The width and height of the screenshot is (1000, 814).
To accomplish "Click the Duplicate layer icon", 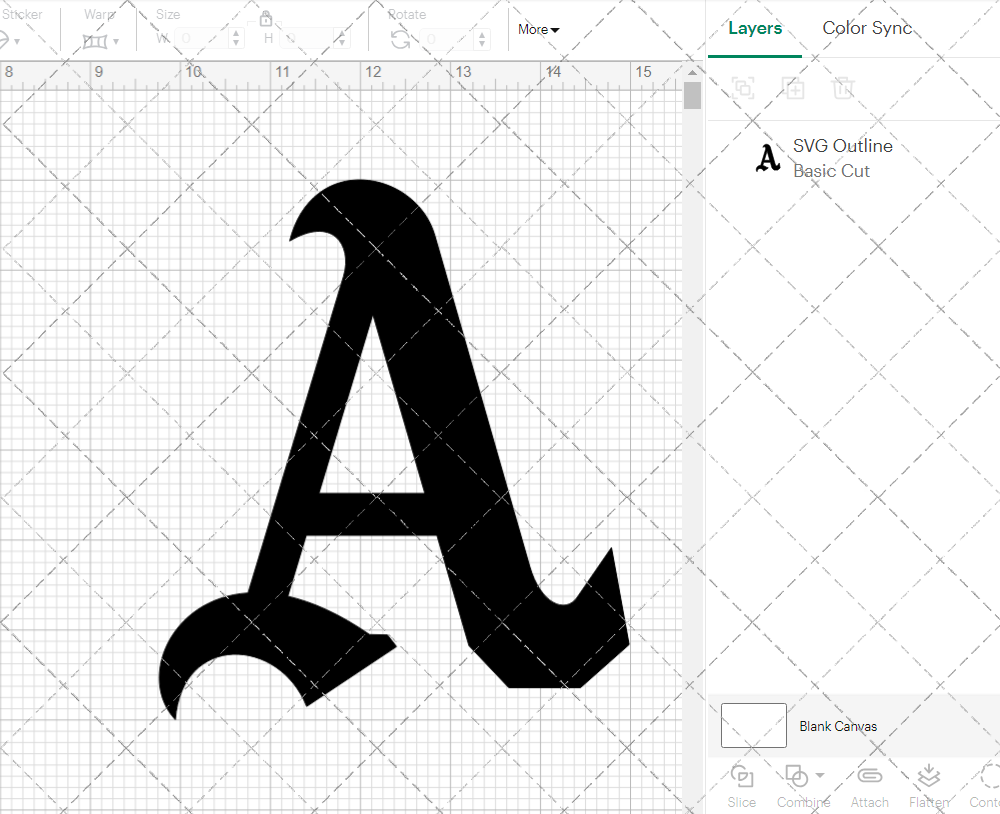I will (x=794, y=88).
